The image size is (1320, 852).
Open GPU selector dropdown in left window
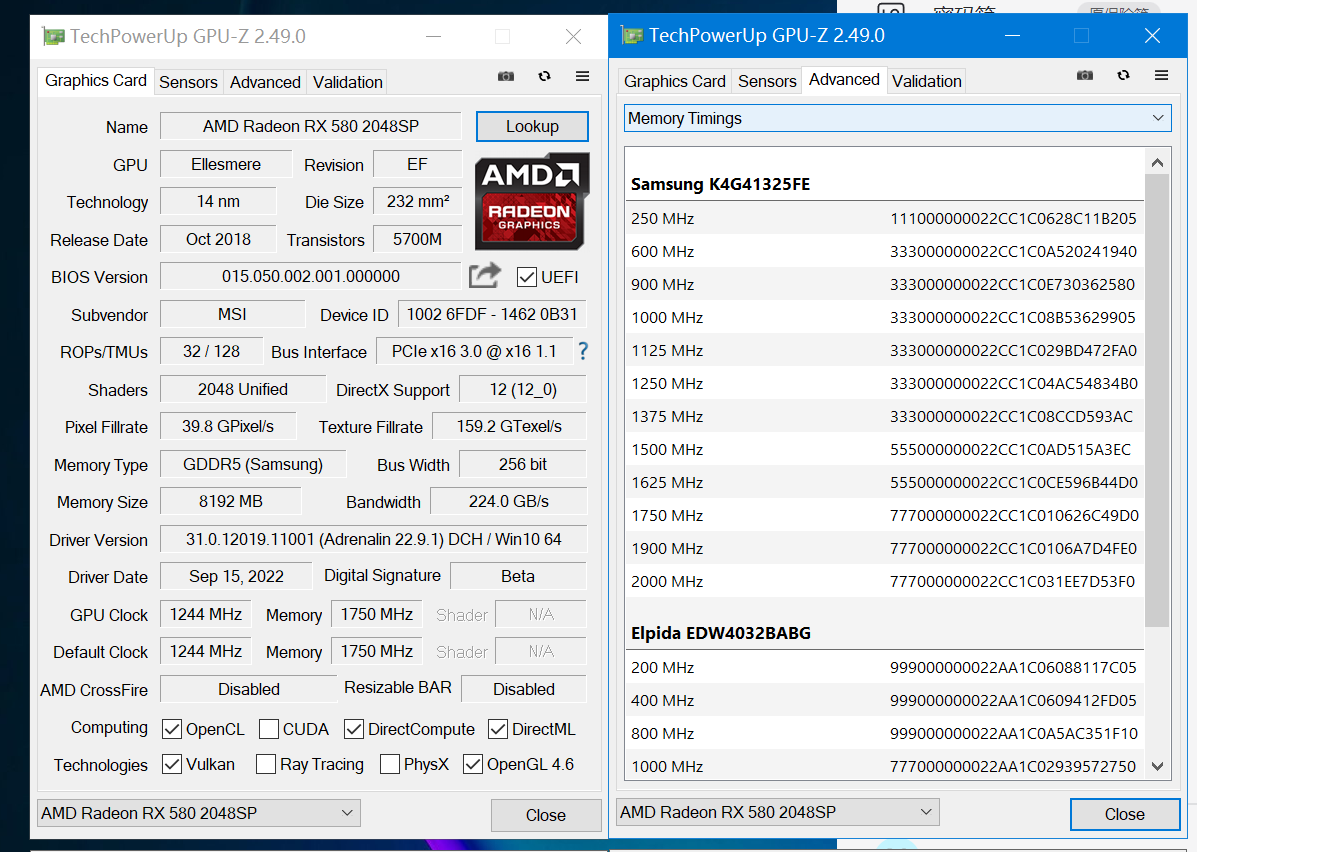(198, 813)
